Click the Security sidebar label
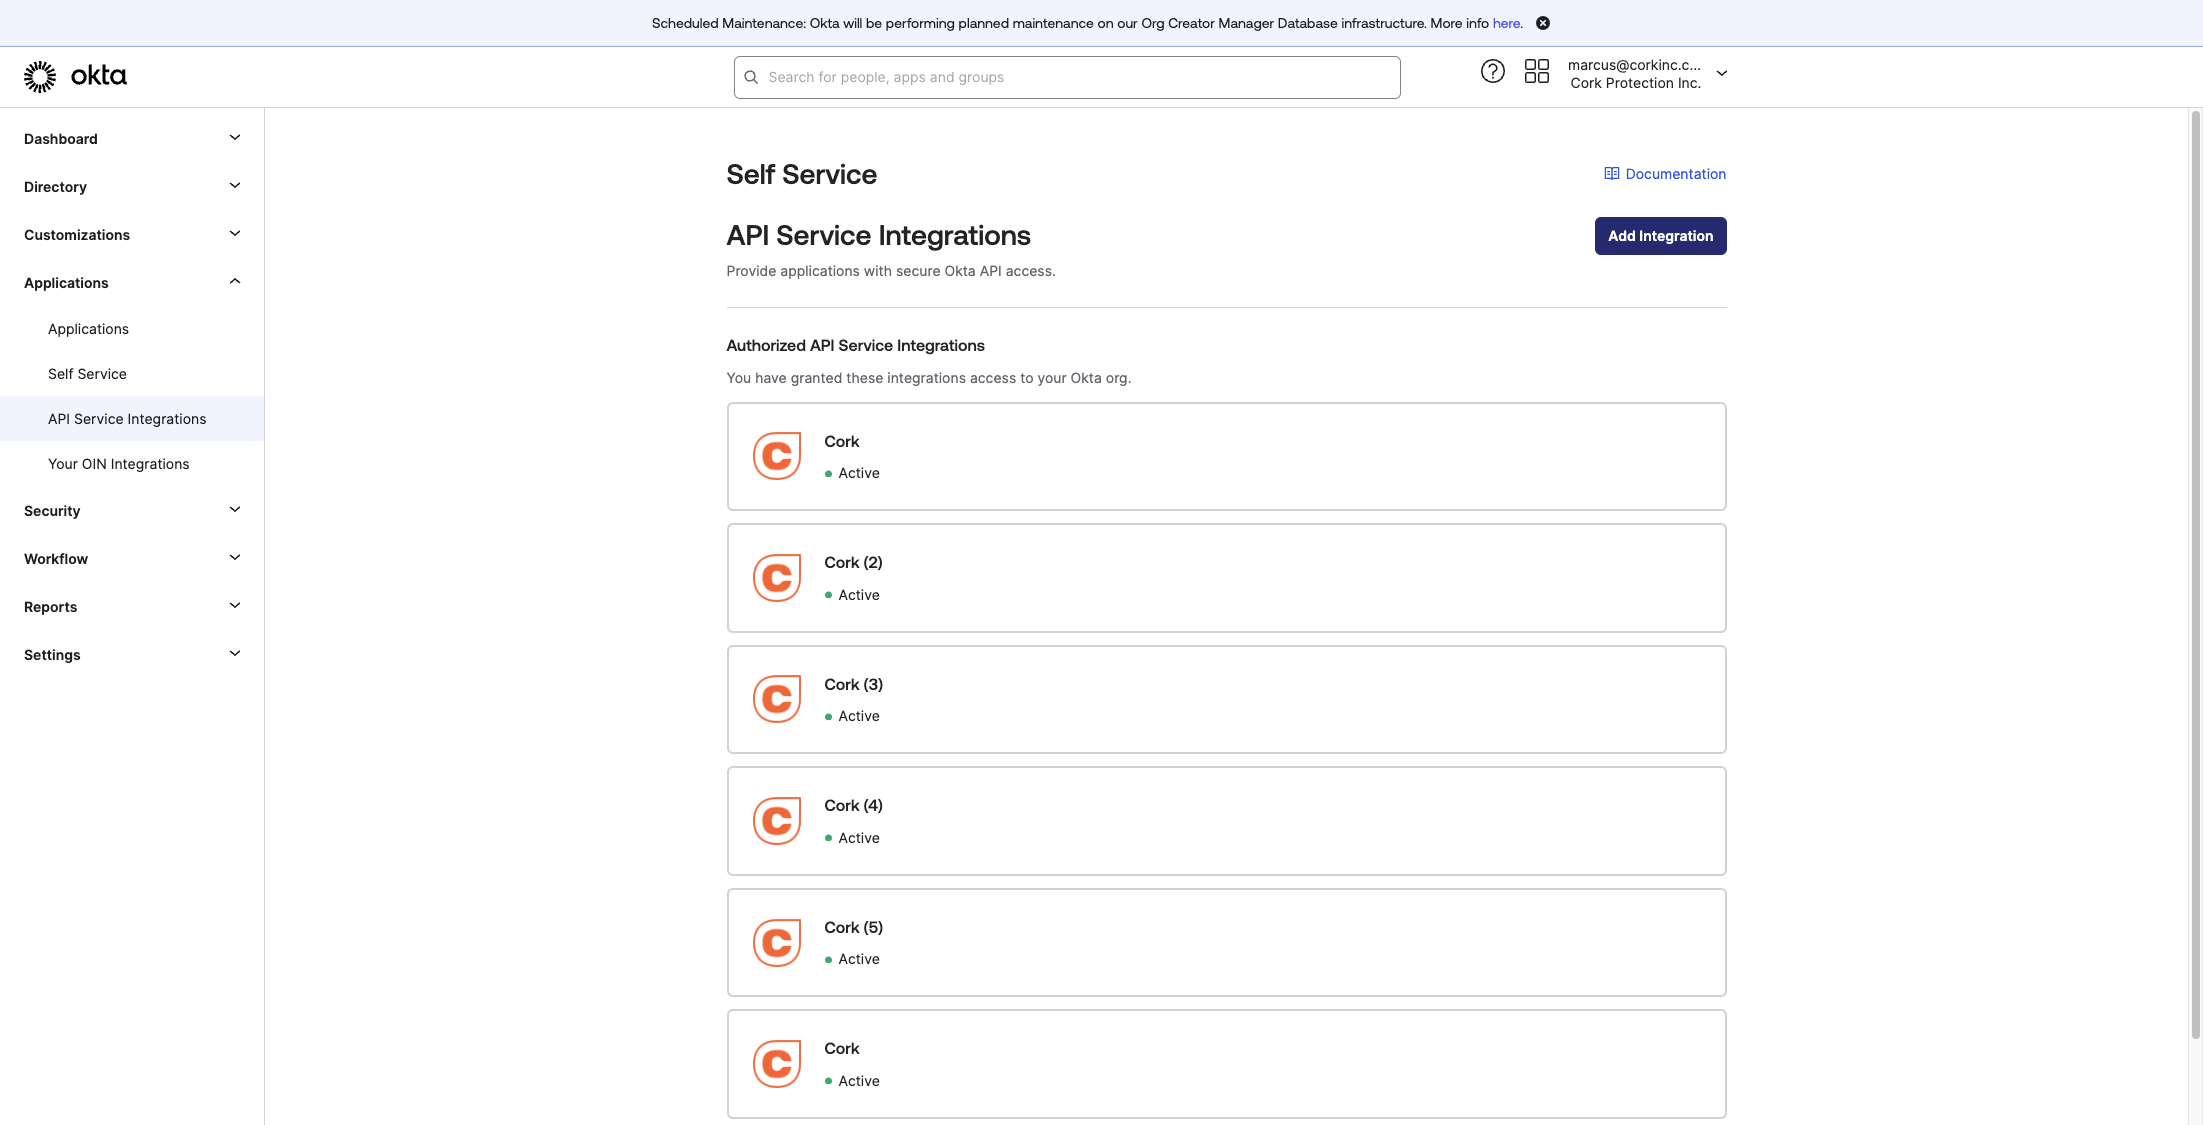 pos(52,511)
